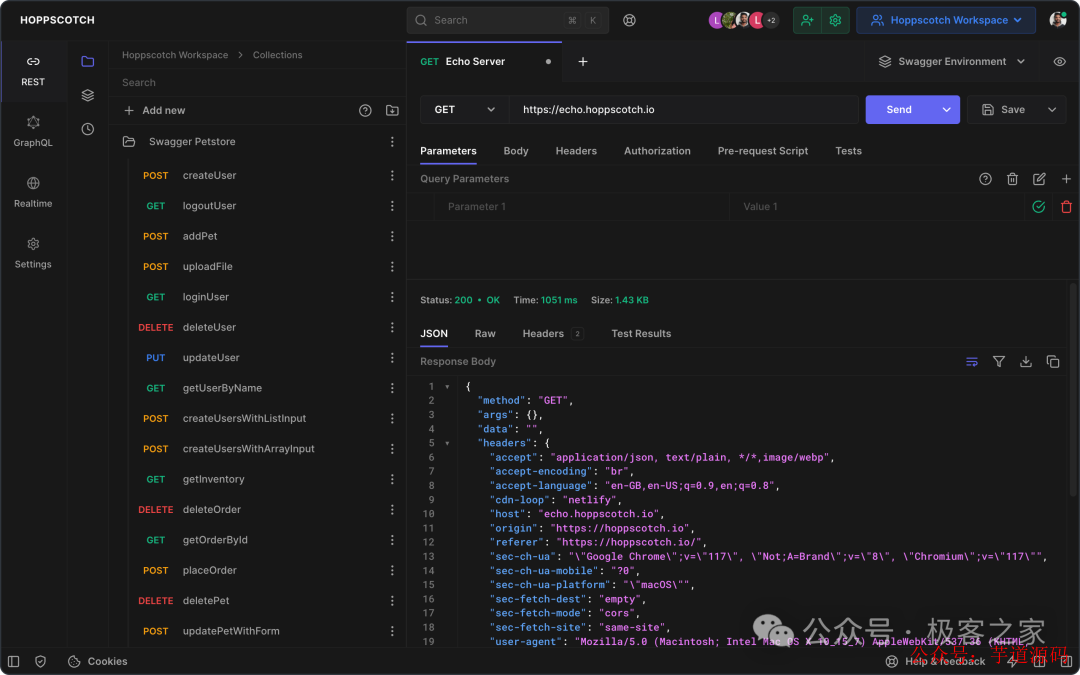Open the three-dot menu for createUser
Screen dimensions: 1080x675
click(392, 176)
